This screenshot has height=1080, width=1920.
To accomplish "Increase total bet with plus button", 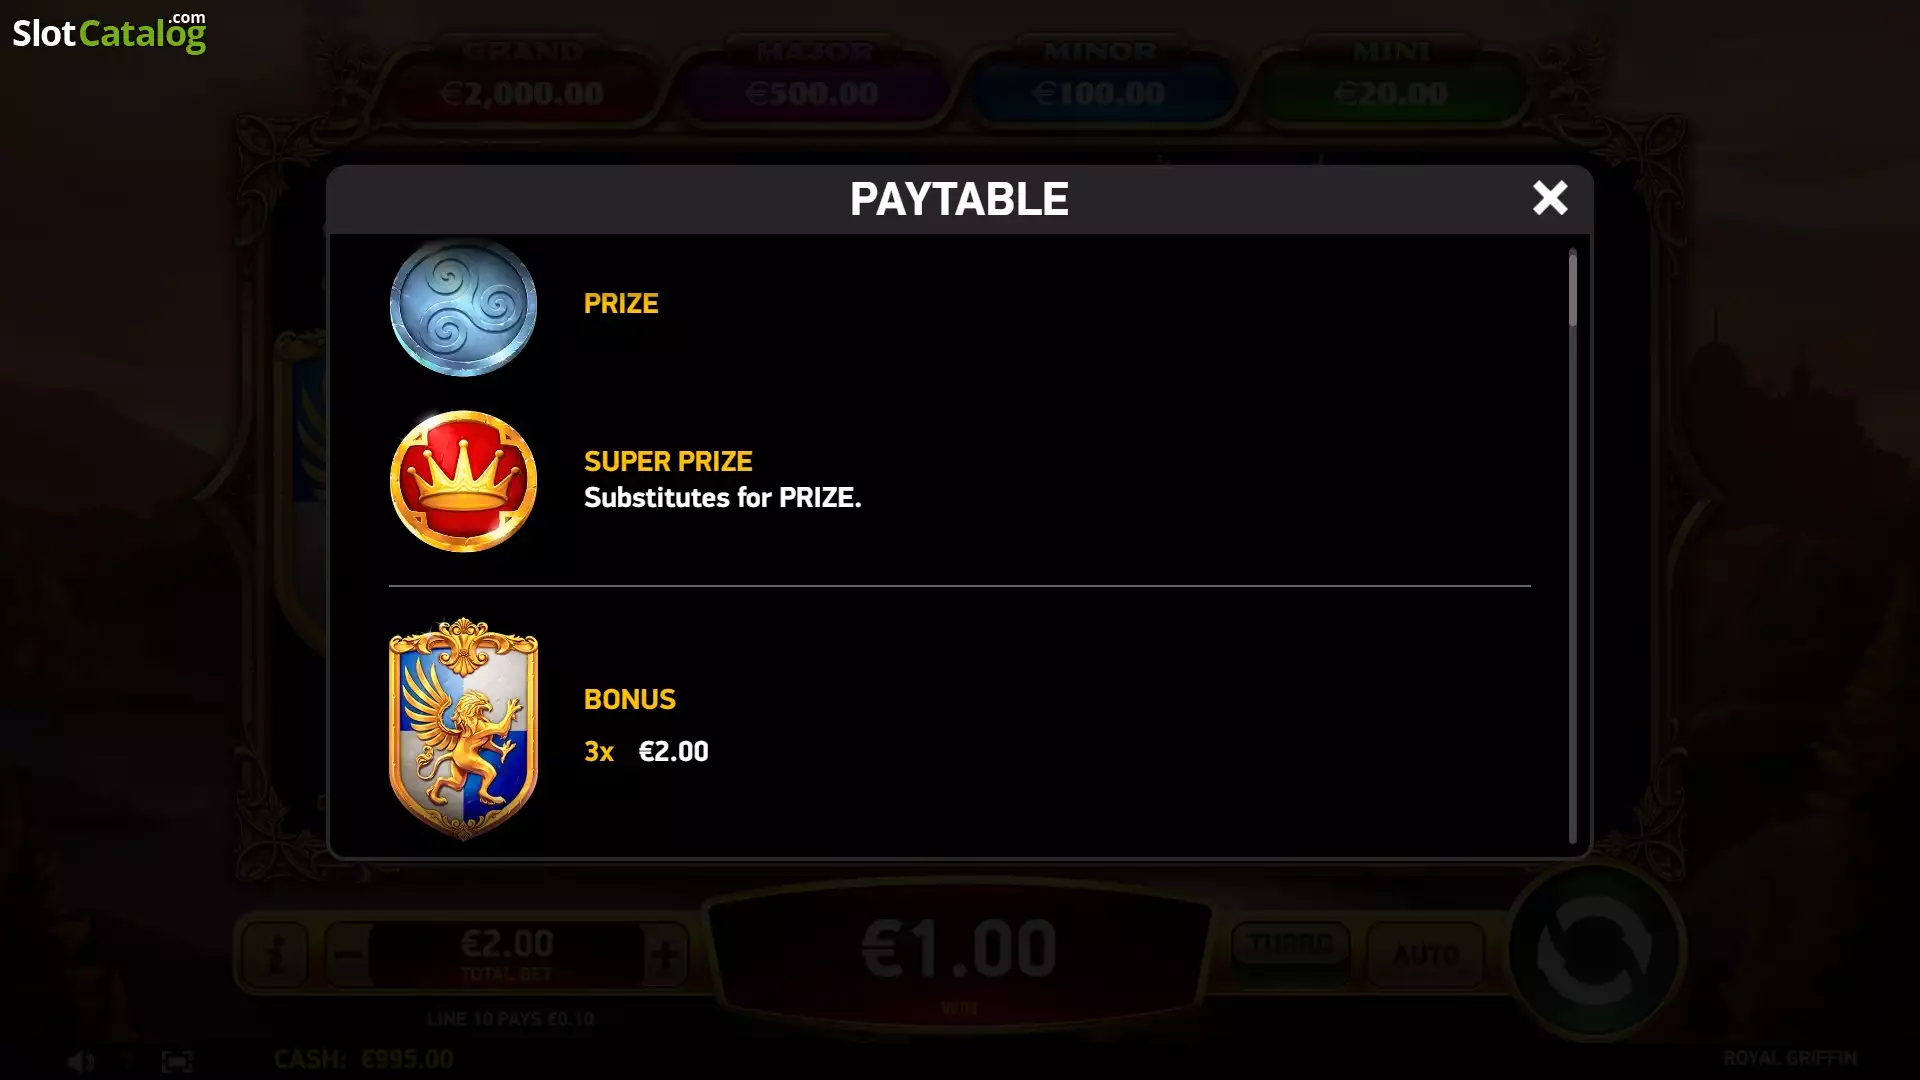I will click(665, 954).
